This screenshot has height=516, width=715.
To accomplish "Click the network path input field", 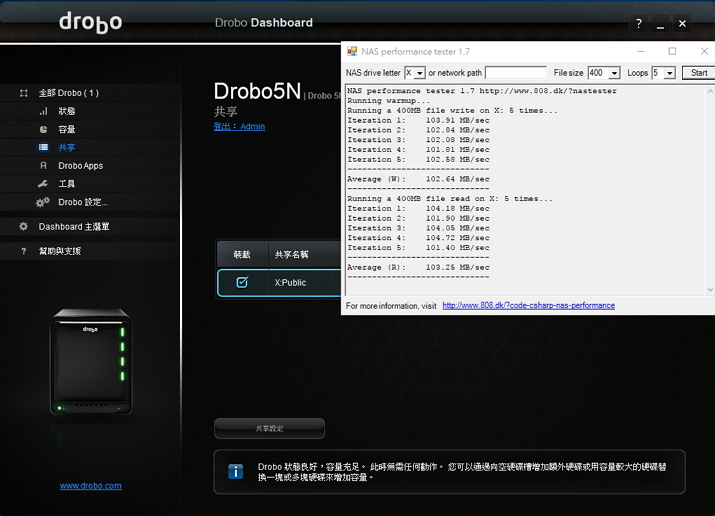I will [x=516, y=73].
